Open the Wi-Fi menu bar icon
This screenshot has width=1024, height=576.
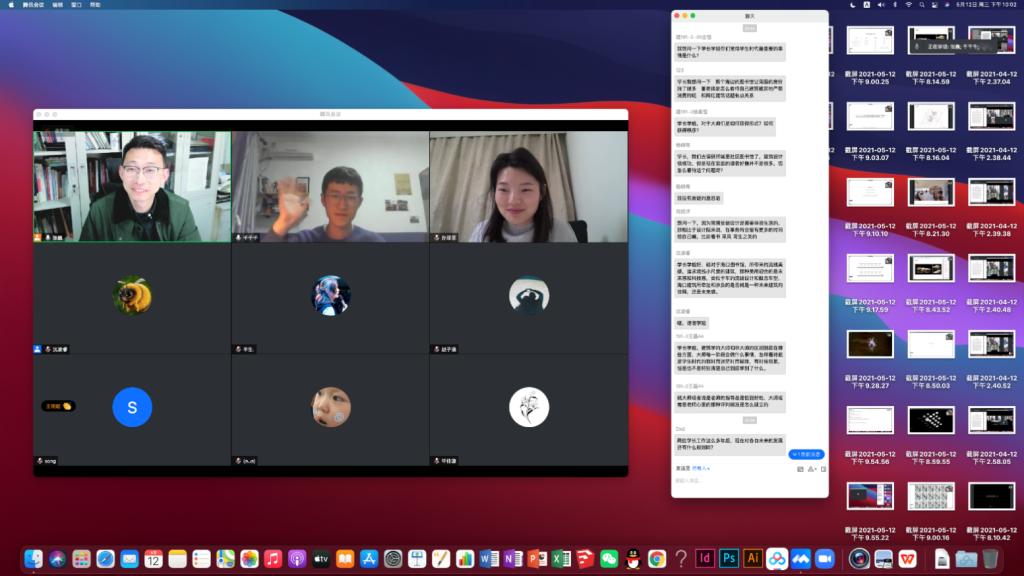click(x=909, y=5)
